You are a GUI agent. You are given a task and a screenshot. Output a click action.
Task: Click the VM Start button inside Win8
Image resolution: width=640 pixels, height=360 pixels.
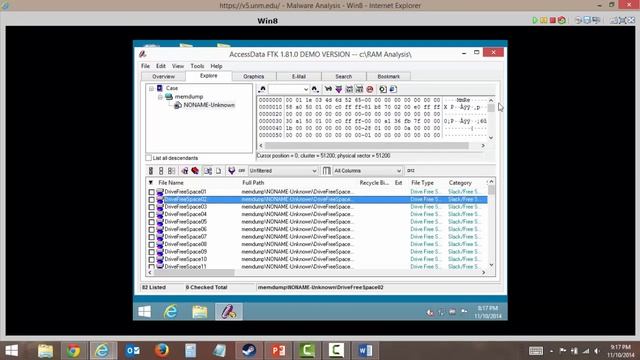point(144,312)
